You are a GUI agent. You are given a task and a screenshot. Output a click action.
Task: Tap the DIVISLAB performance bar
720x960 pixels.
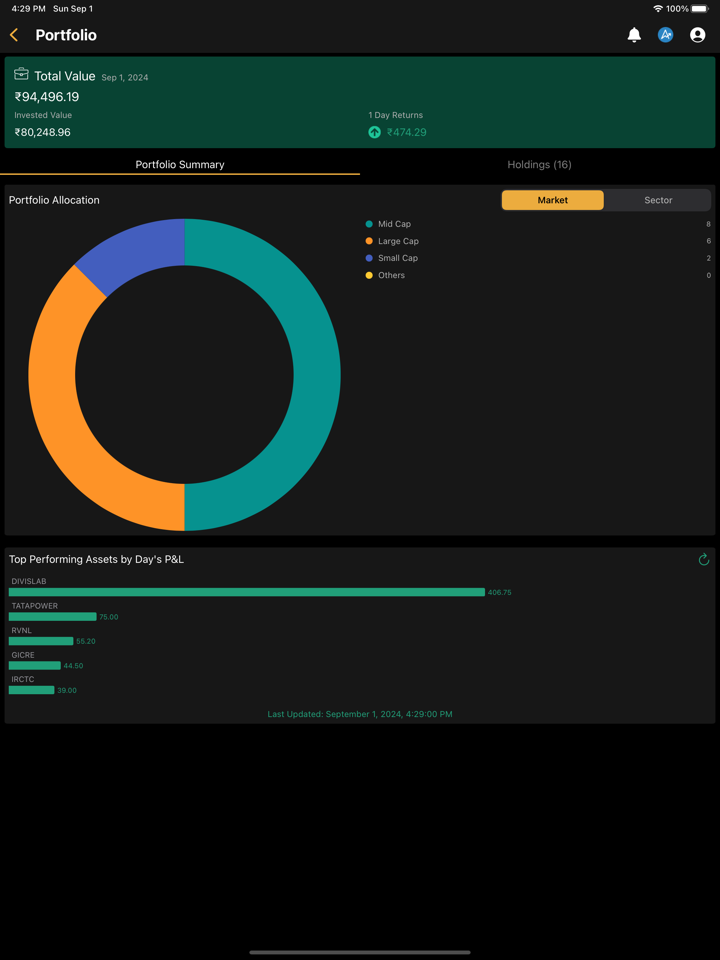pos(246,592)
